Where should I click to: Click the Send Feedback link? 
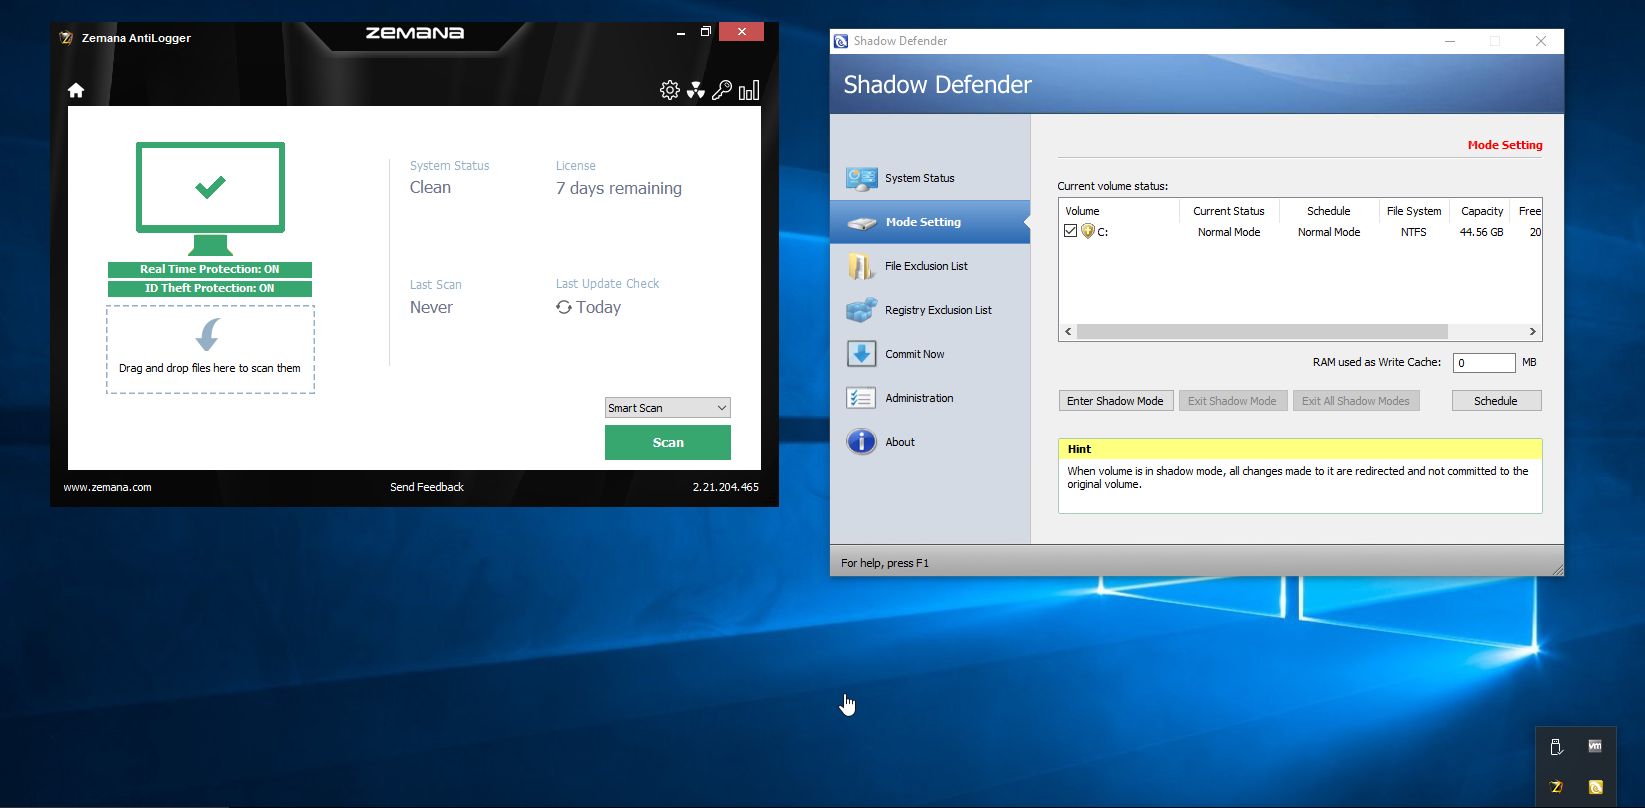coord(427,487)
